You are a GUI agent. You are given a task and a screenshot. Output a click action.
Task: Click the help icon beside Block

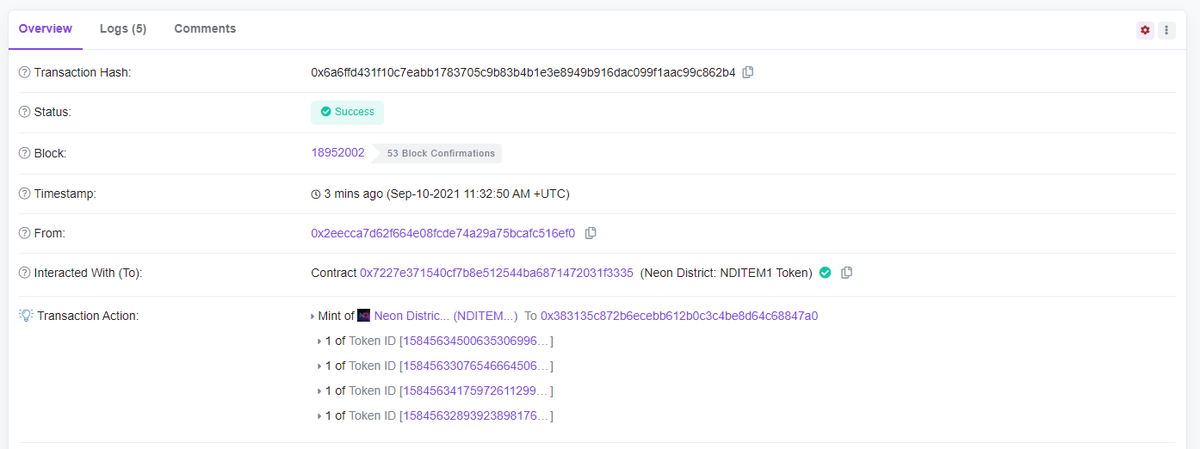(25, 153)
